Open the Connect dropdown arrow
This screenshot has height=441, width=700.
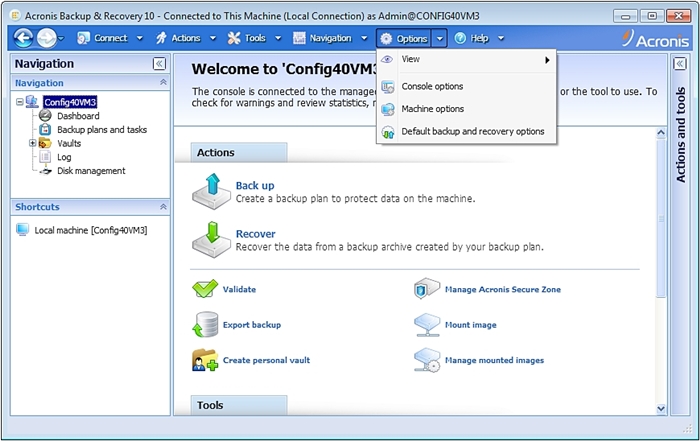[x=140, y=38]
